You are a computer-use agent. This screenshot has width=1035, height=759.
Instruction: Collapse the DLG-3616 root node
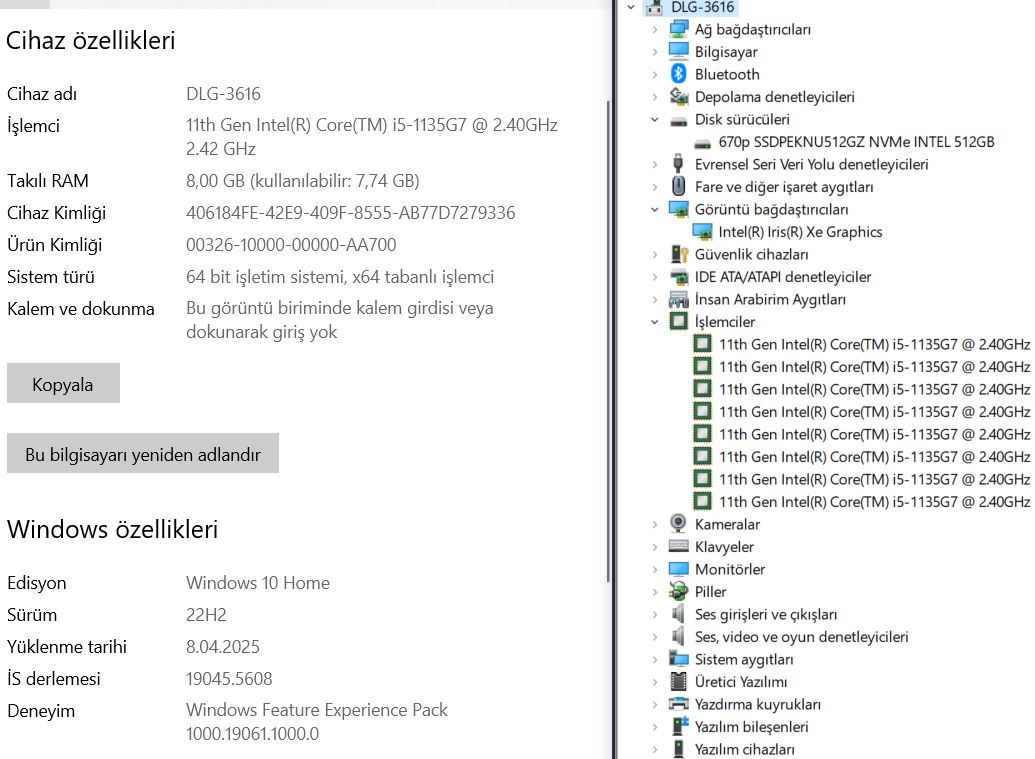(x=631, y=7)
